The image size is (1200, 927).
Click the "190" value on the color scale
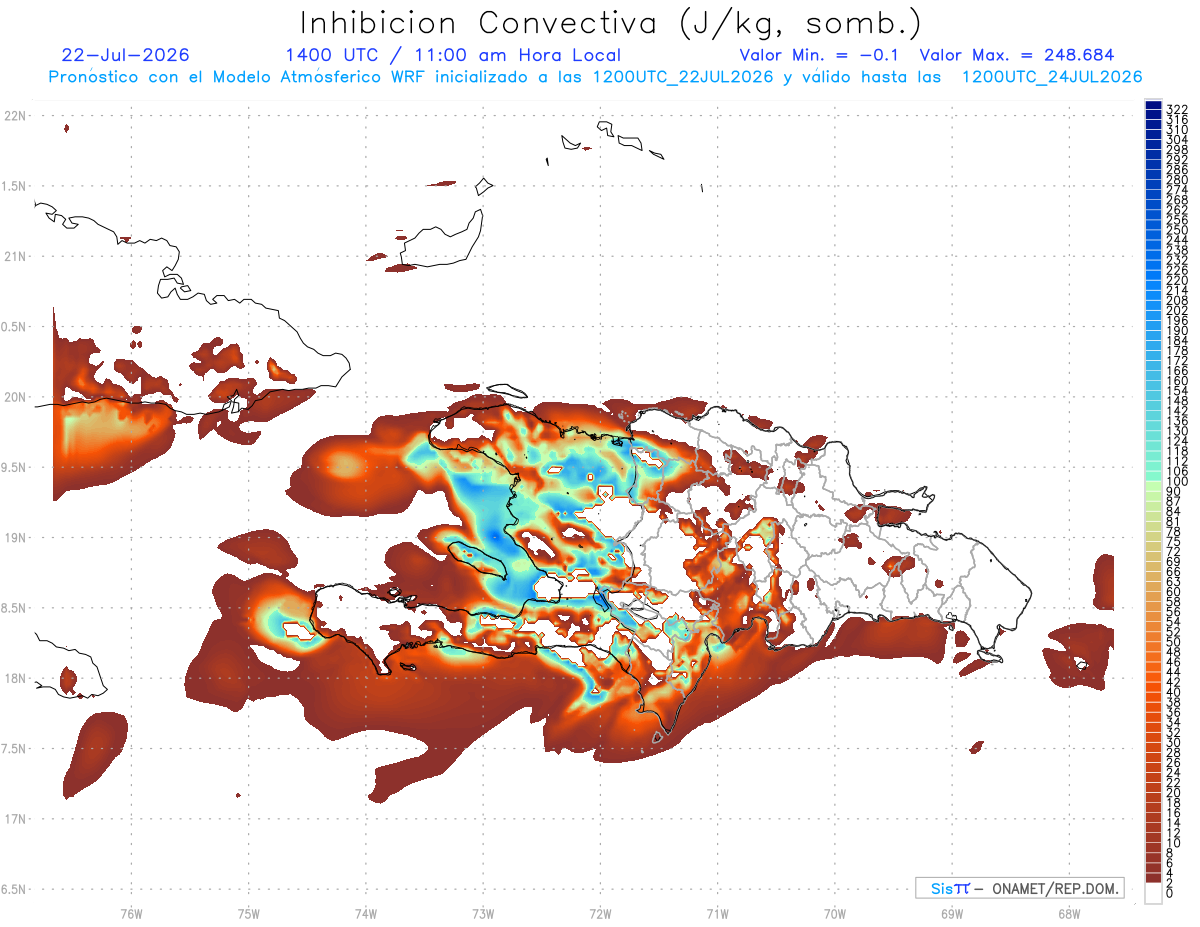pos(1177,331)
